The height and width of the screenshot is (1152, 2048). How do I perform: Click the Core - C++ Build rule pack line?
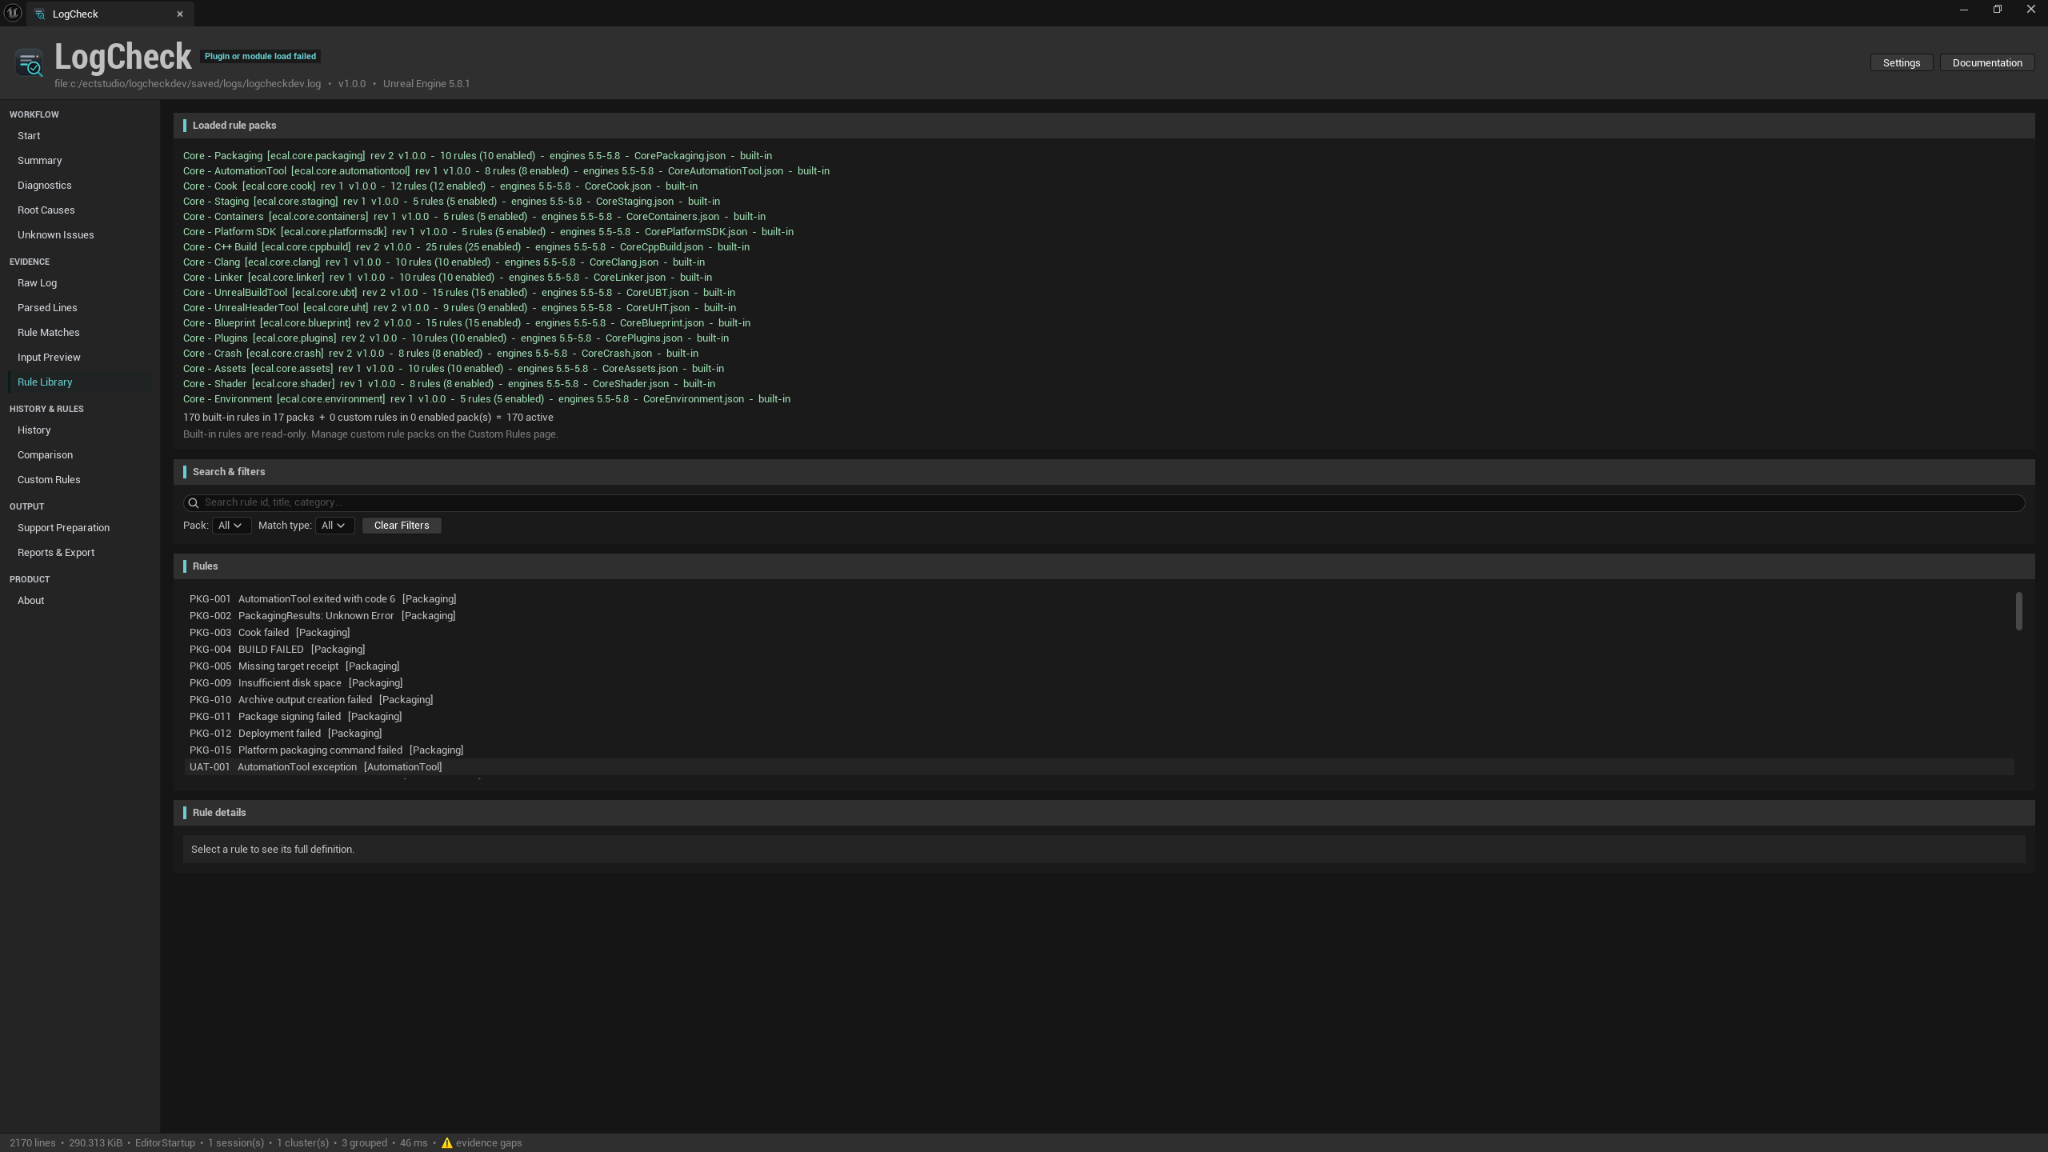coord(466,247)
